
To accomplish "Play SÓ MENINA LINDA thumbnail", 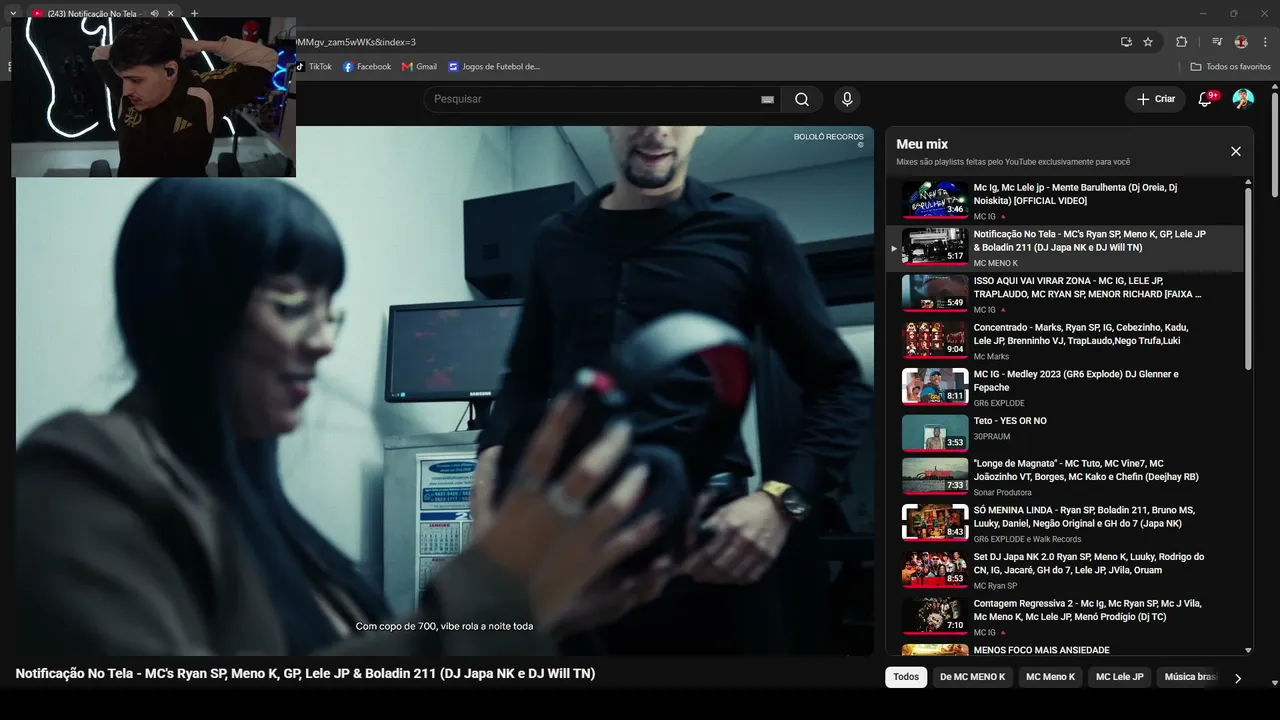I will click(935, 522).
